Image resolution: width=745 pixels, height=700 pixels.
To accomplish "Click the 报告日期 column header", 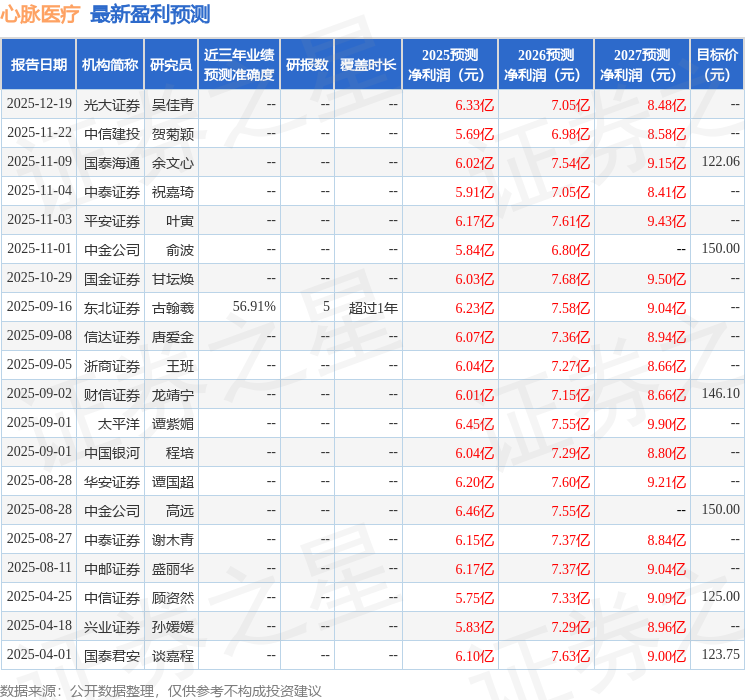I will pyautogui.click(x=38, y=64).
